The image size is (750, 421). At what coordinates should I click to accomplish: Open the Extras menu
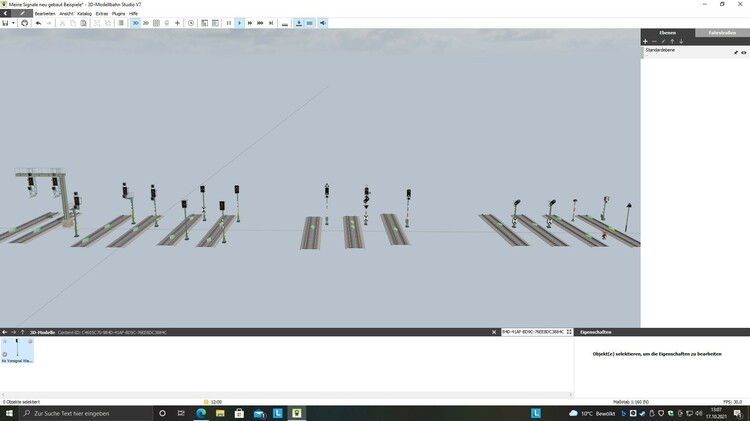[102, 14]
